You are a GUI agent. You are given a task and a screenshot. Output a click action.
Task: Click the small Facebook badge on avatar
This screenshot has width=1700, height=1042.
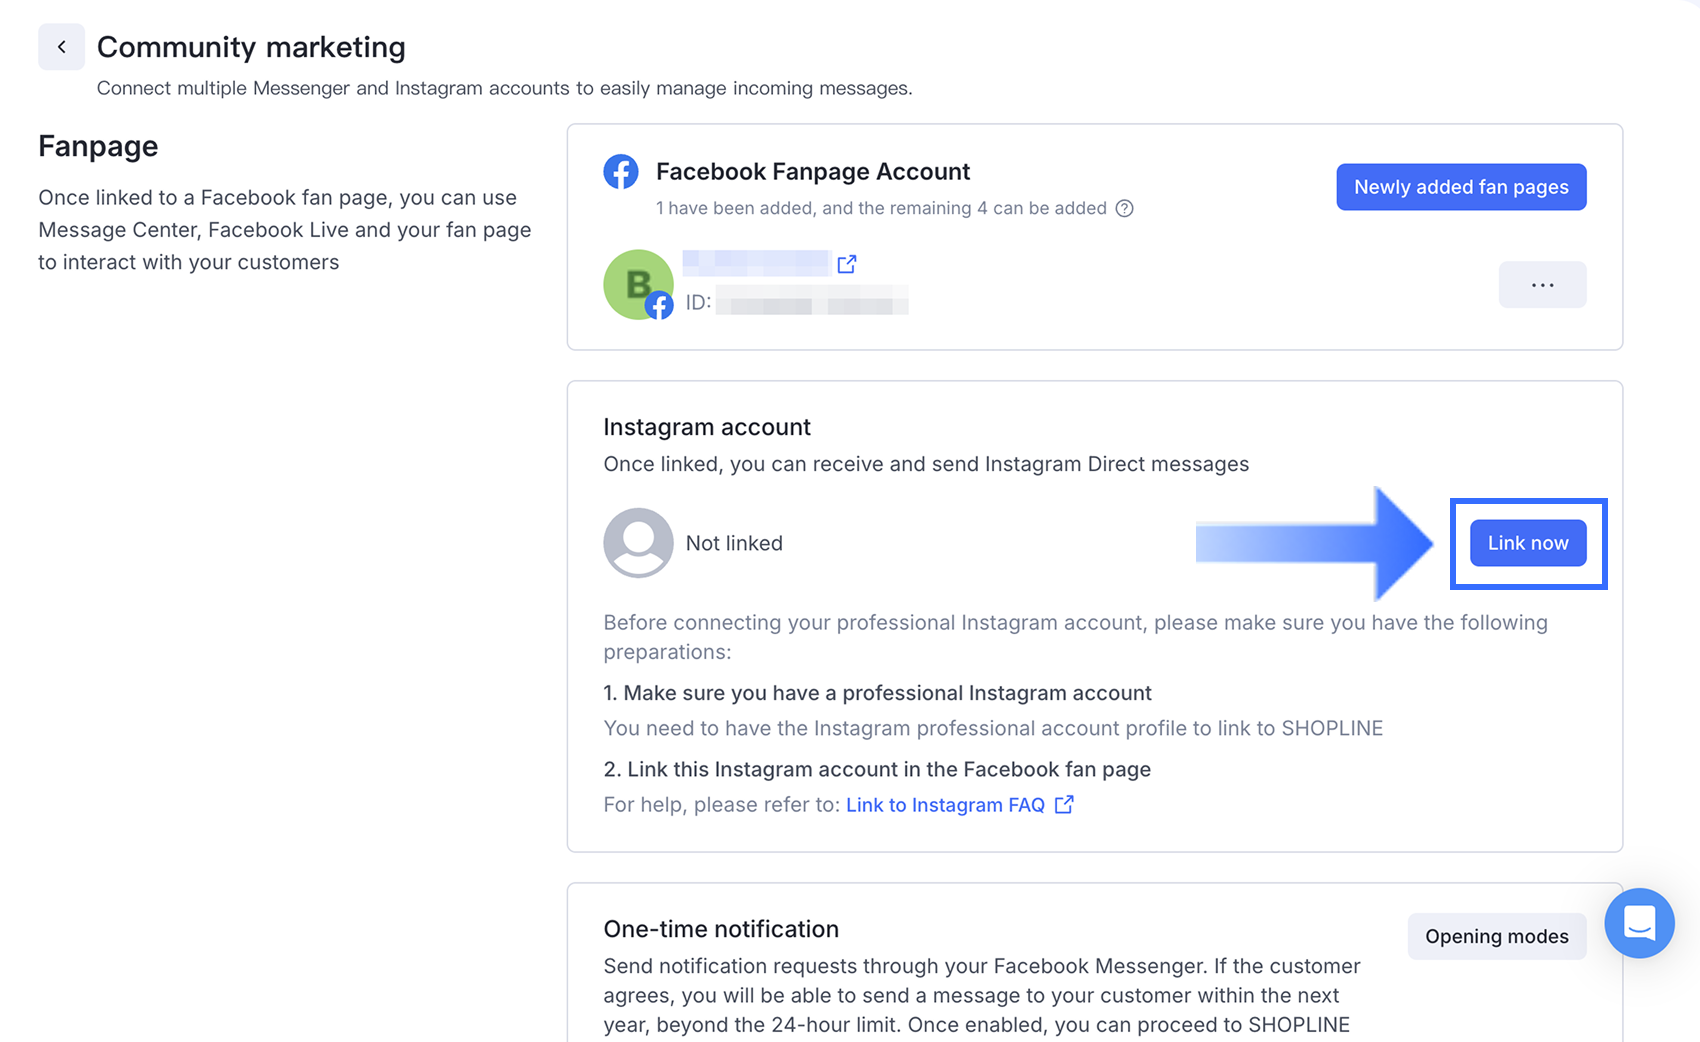659,306
